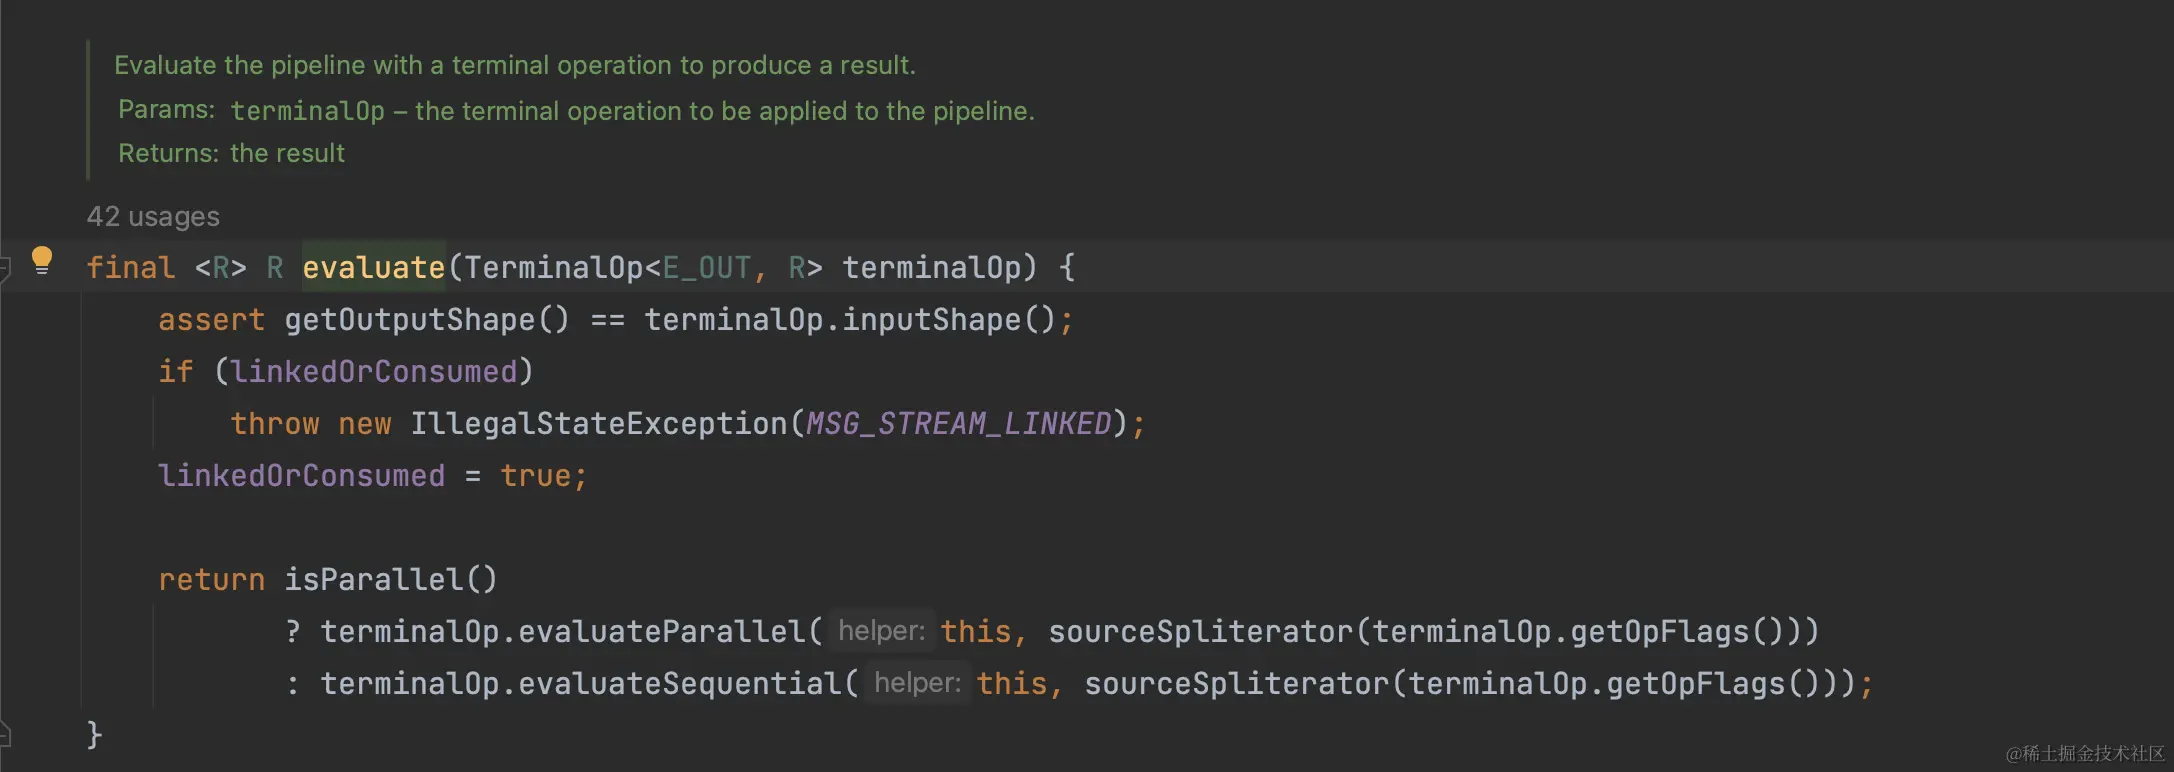Image resolution: width=2174 pixels, height=772 pixels.
Task: Click the TerminalOp parameter type
Action: pos(553,267)
